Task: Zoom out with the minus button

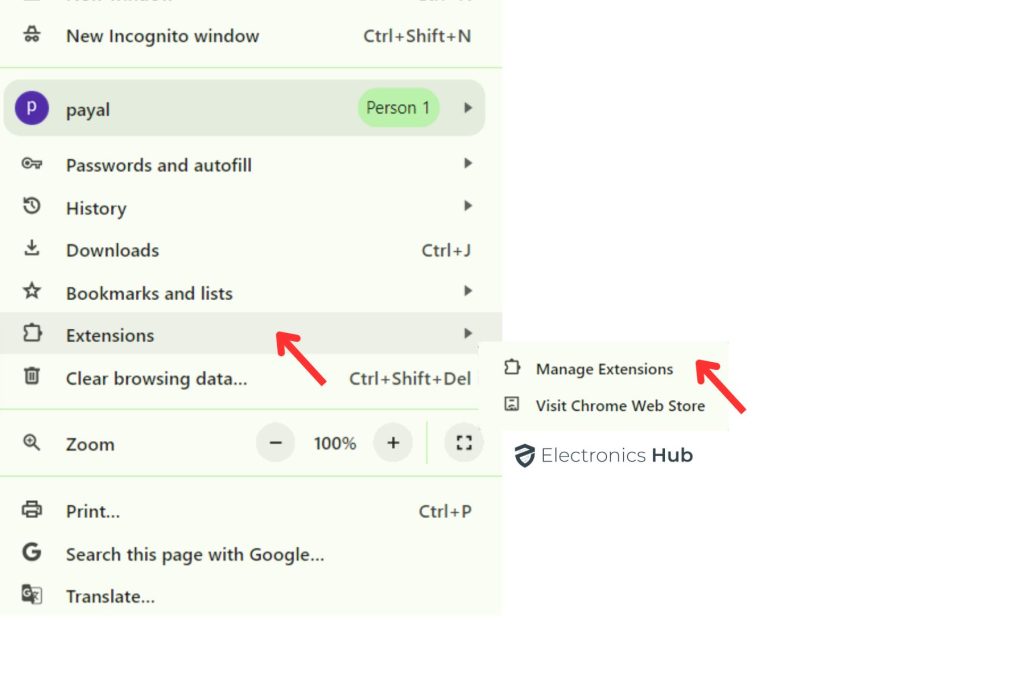Action: (276, 443)
